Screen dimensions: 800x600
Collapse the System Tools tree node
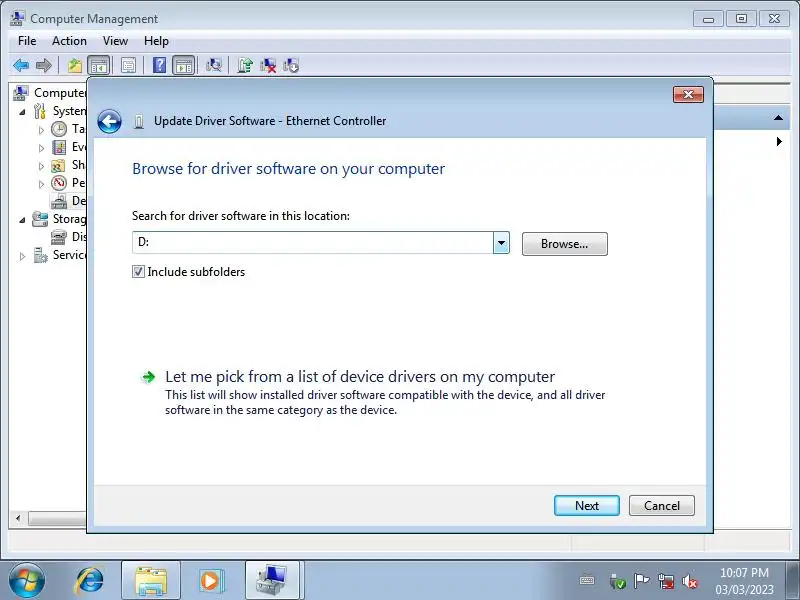pyautogui.click(x=22, y=112)
